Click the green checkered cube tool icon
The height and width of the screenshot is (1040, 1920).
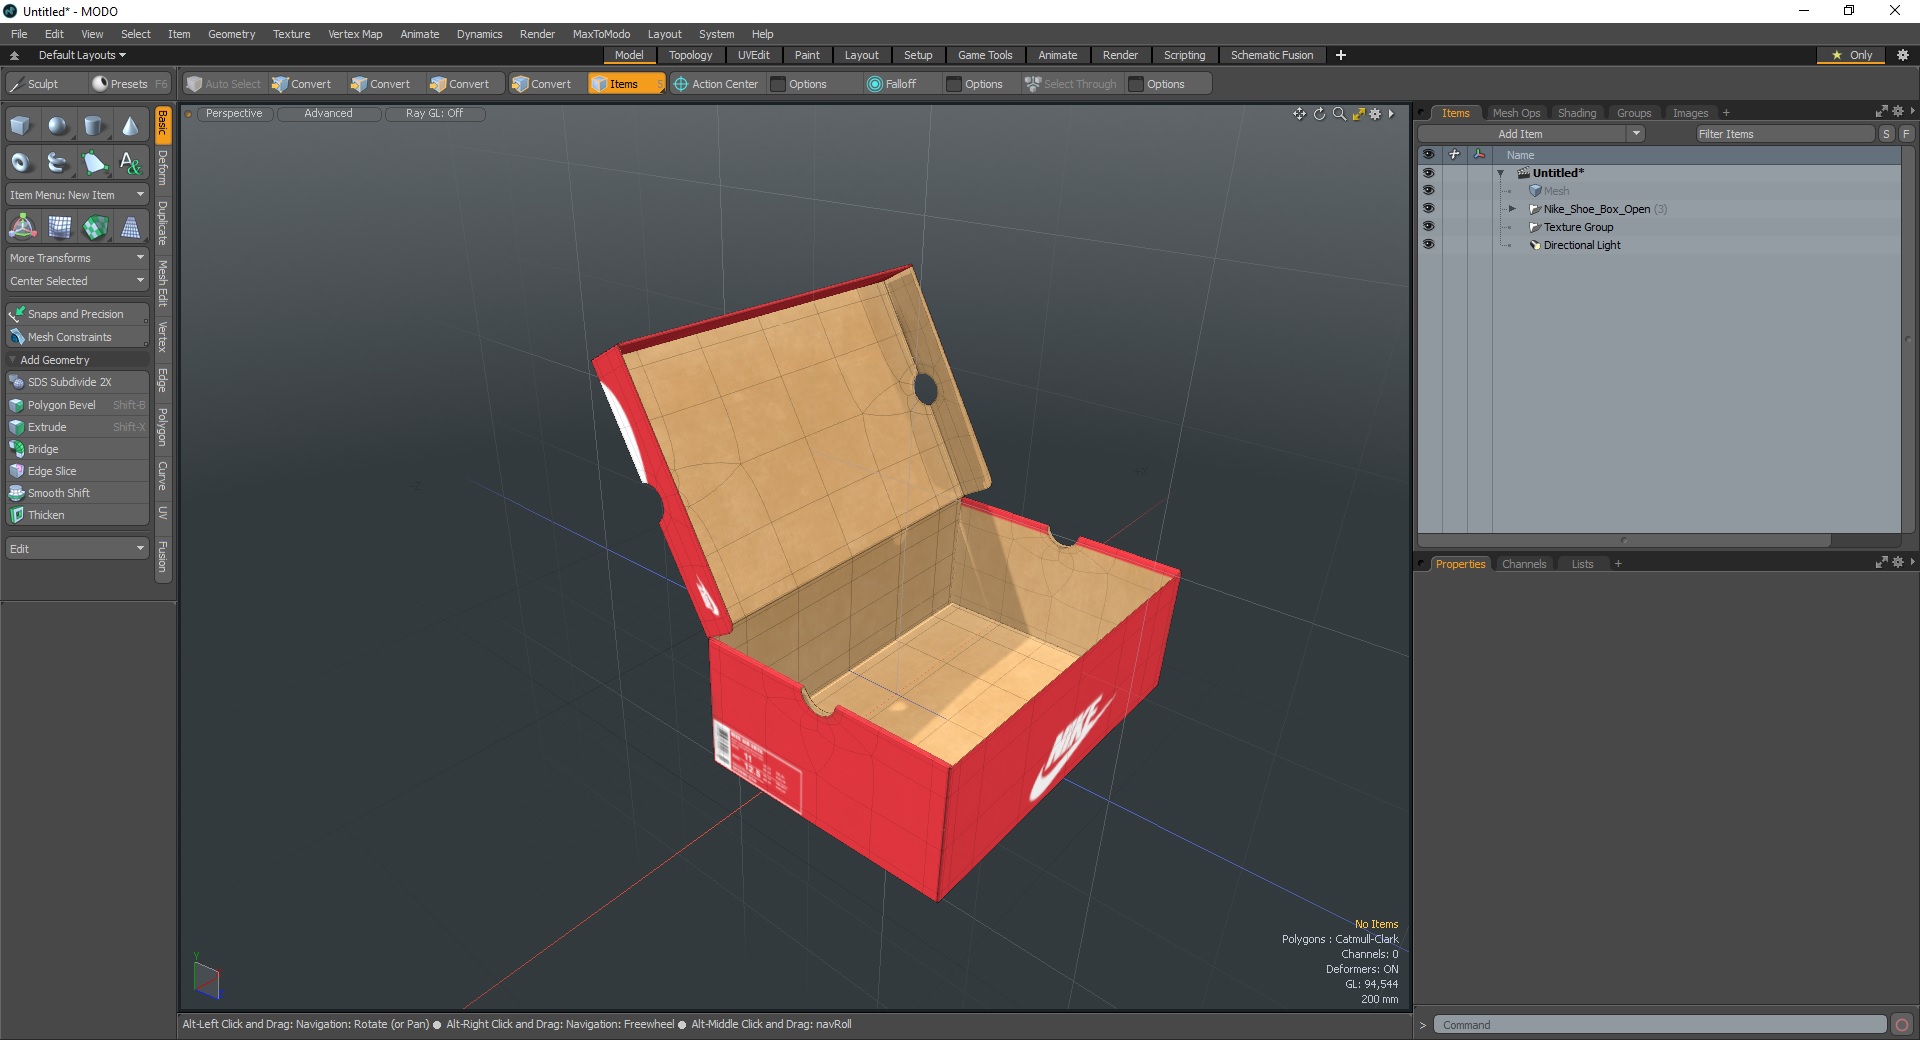coord(95,228)
